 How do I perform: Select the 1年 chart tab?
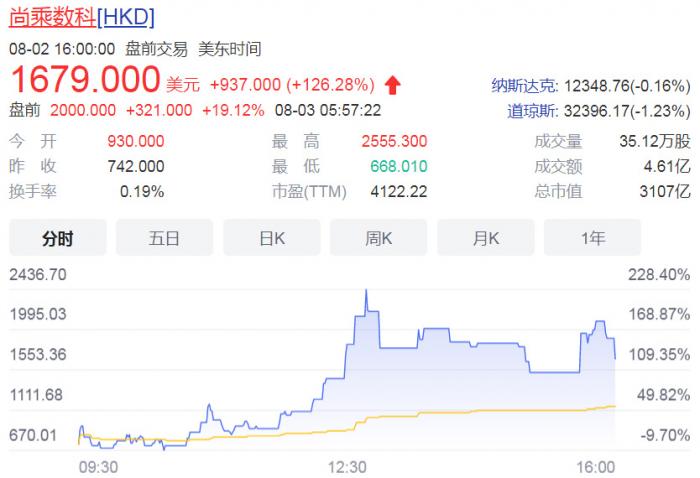click(x=593, y=238)
